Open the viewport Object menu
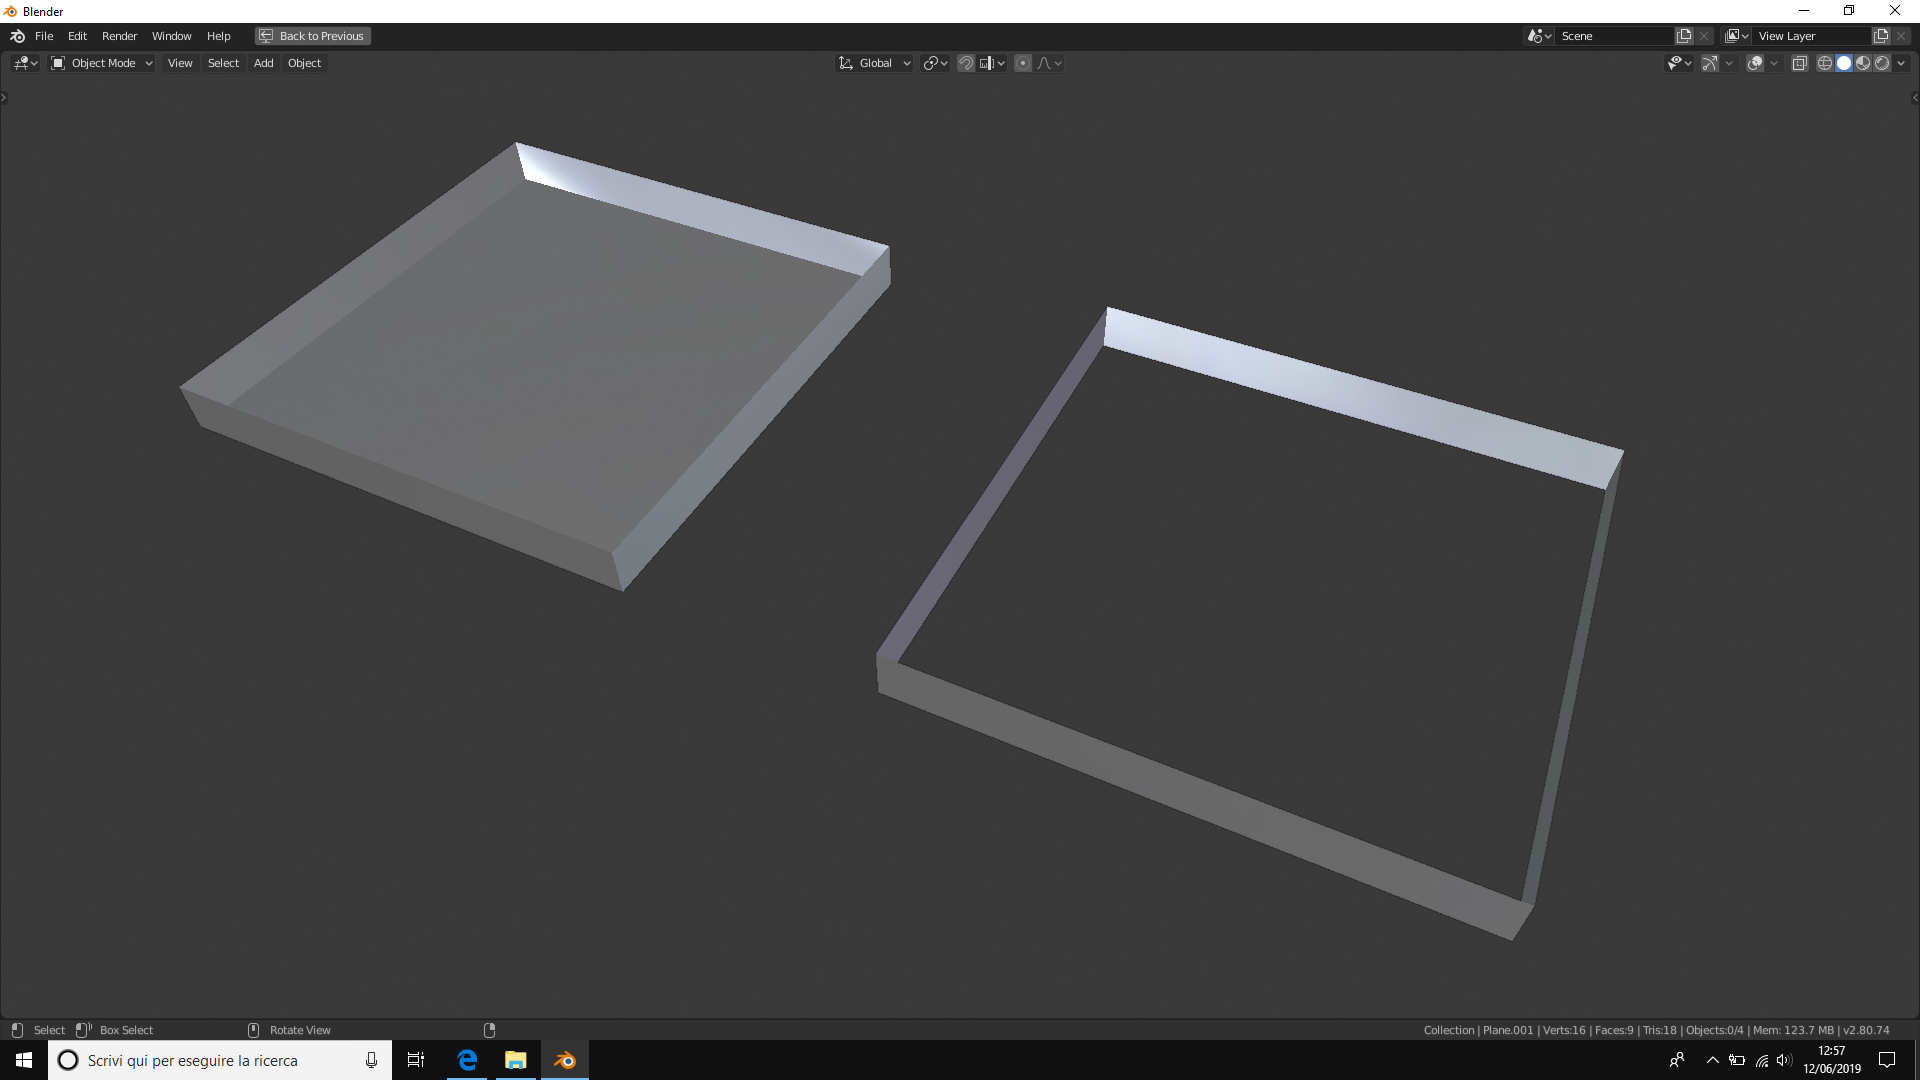This screenshot has height=1080, width=1920. (x=304, y=63)
